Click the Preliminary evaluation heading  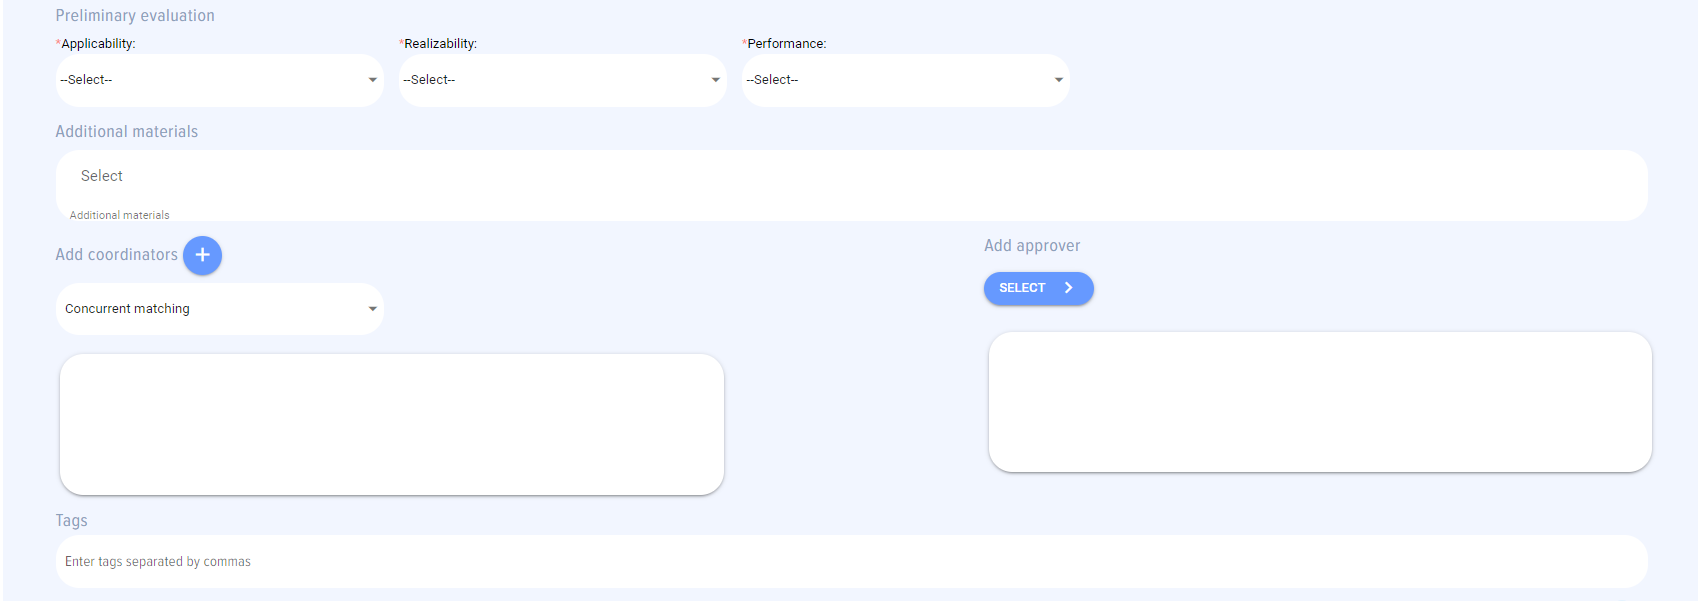pos(135,16)
